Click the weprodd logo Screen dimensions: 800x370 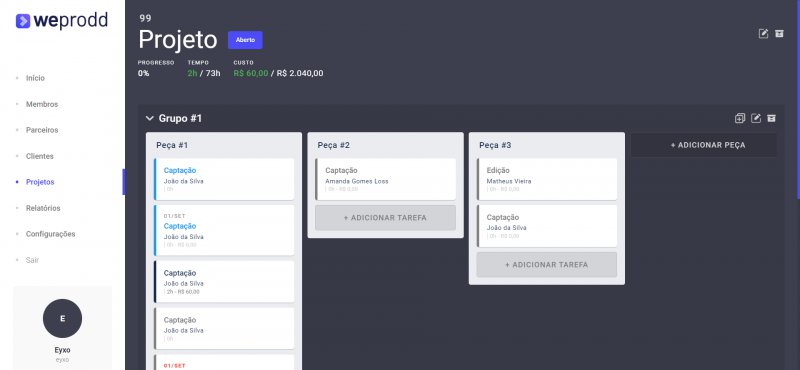62,20
